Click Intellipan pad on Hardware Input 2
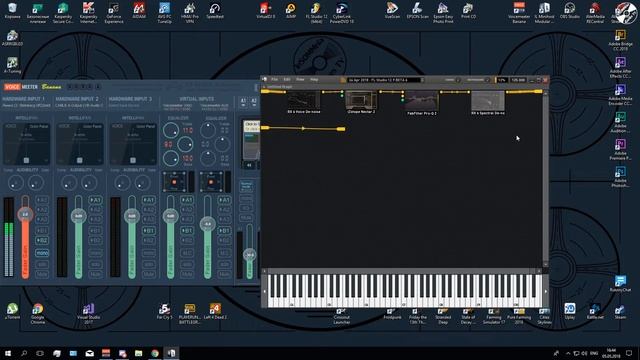The width and height of the screenshot is (640, 360). [x=80, y=144]
